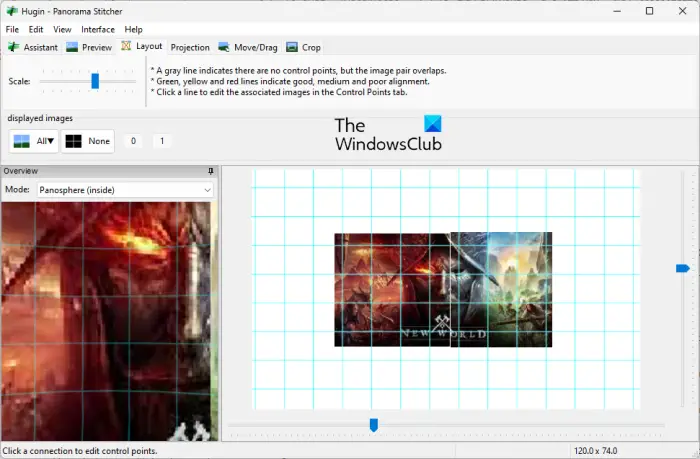Click the horizontal field of view slider handle

374,425
